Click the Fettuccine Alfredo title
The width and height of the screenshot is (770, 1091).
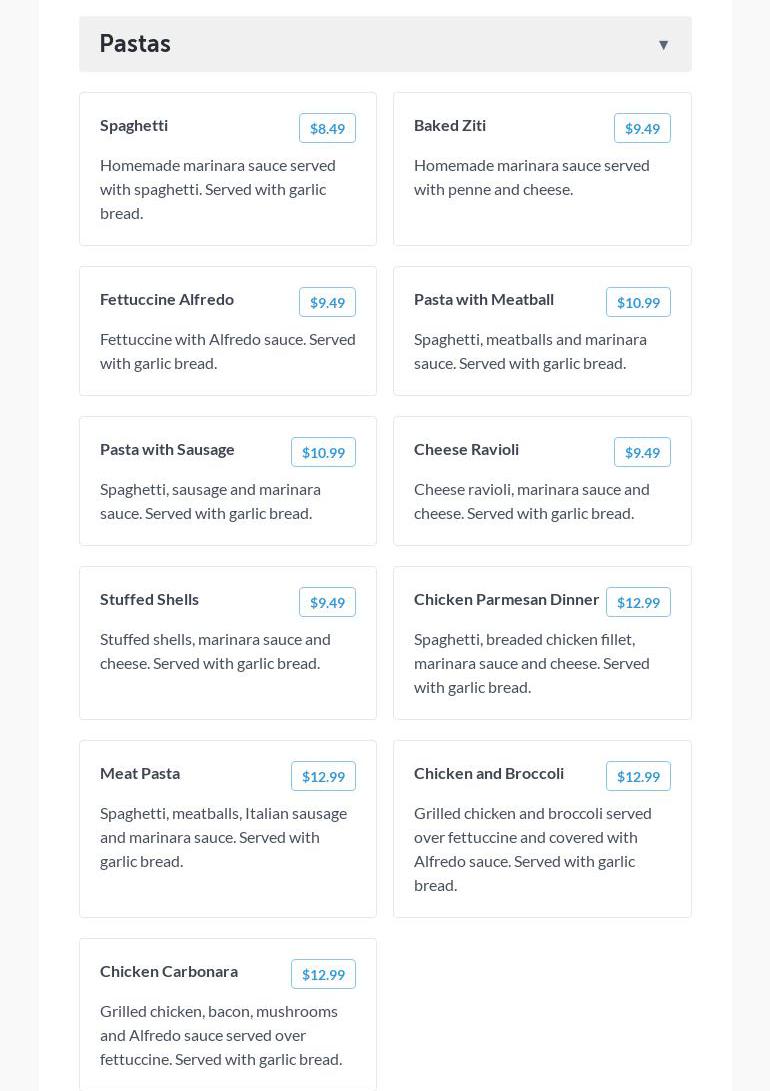(167, 299)
